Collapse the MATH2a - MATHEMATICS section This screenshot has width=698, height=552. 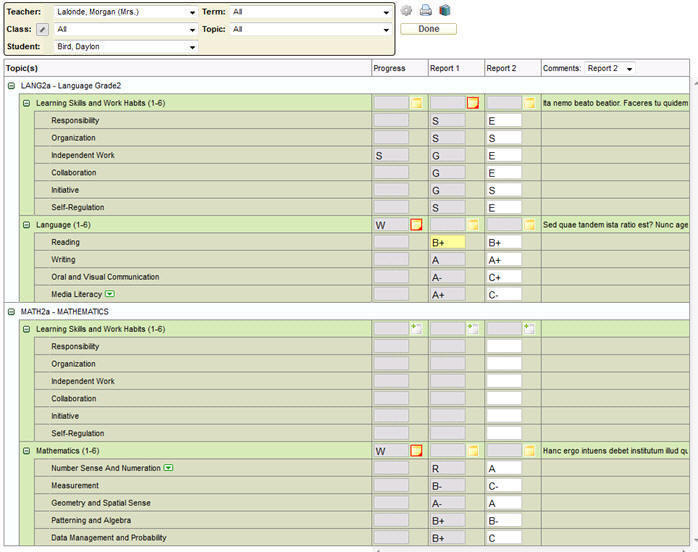pyautogui.click(x=11, y=312)
